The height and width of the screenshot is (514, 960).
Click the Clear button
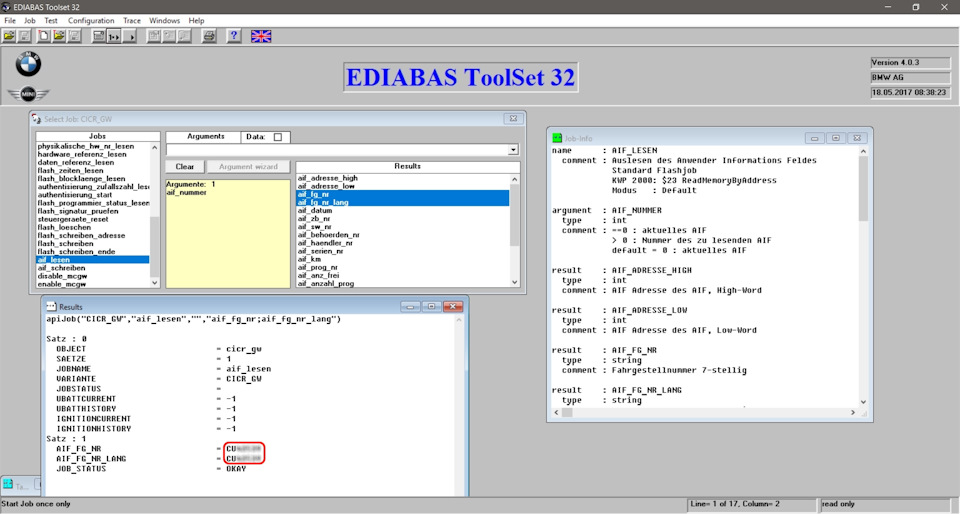pos(185,166)
